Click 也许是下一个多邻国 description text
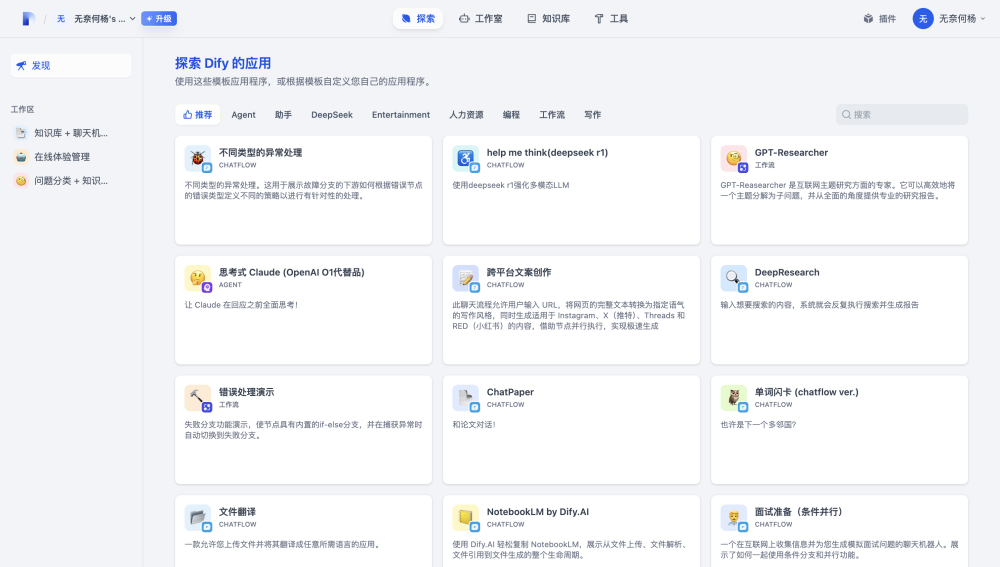 758,425
